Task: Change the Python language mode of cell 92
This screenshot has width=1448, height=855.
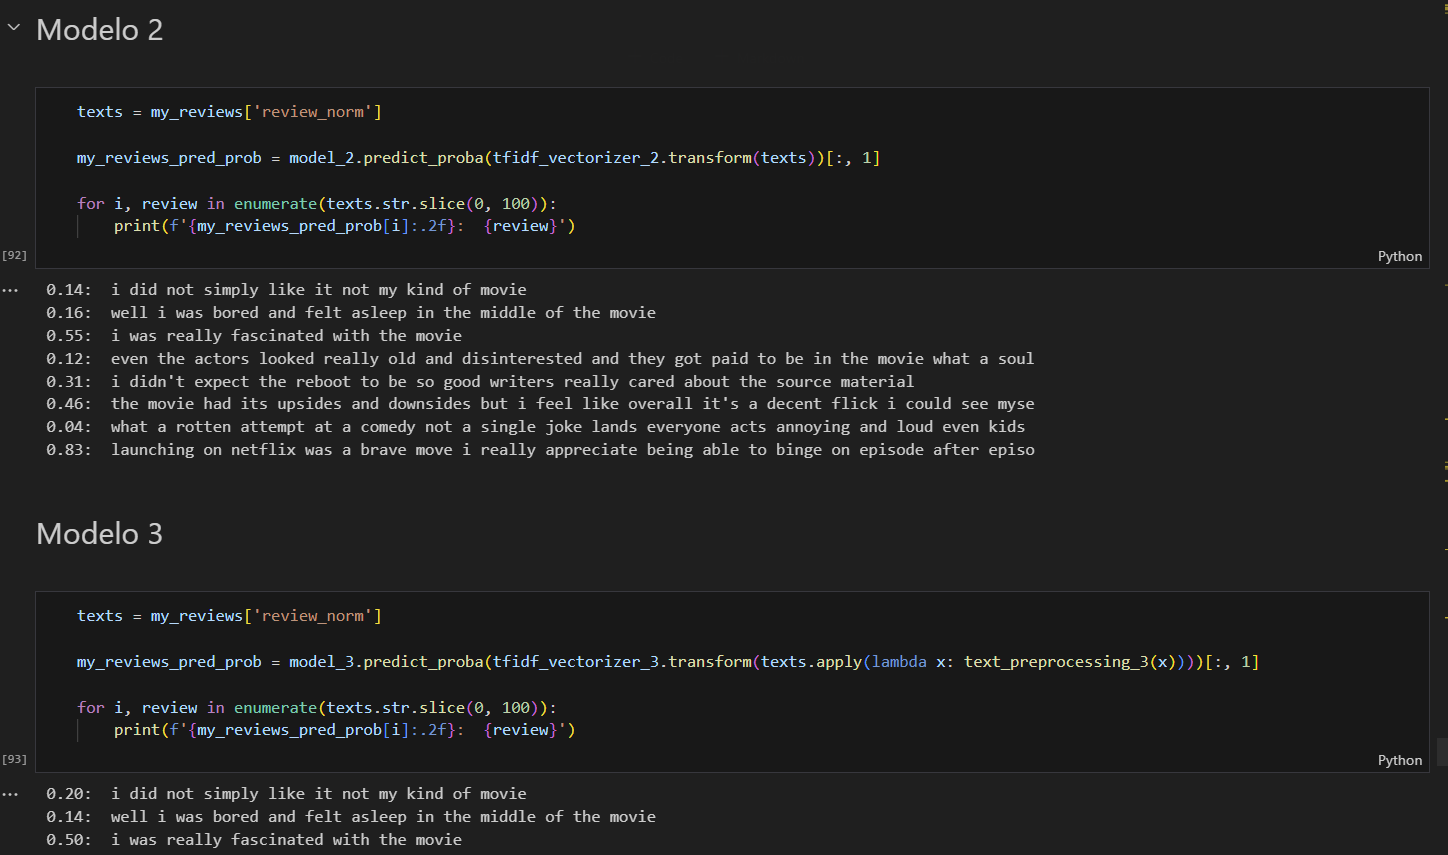Action: [1399, 256]
